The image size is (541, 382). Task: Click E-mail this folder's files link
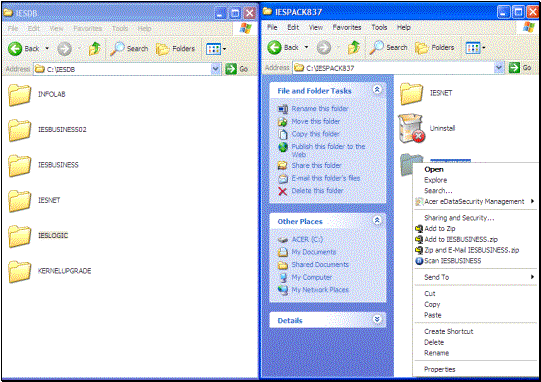pyautogui.click(x=326, y=178)
